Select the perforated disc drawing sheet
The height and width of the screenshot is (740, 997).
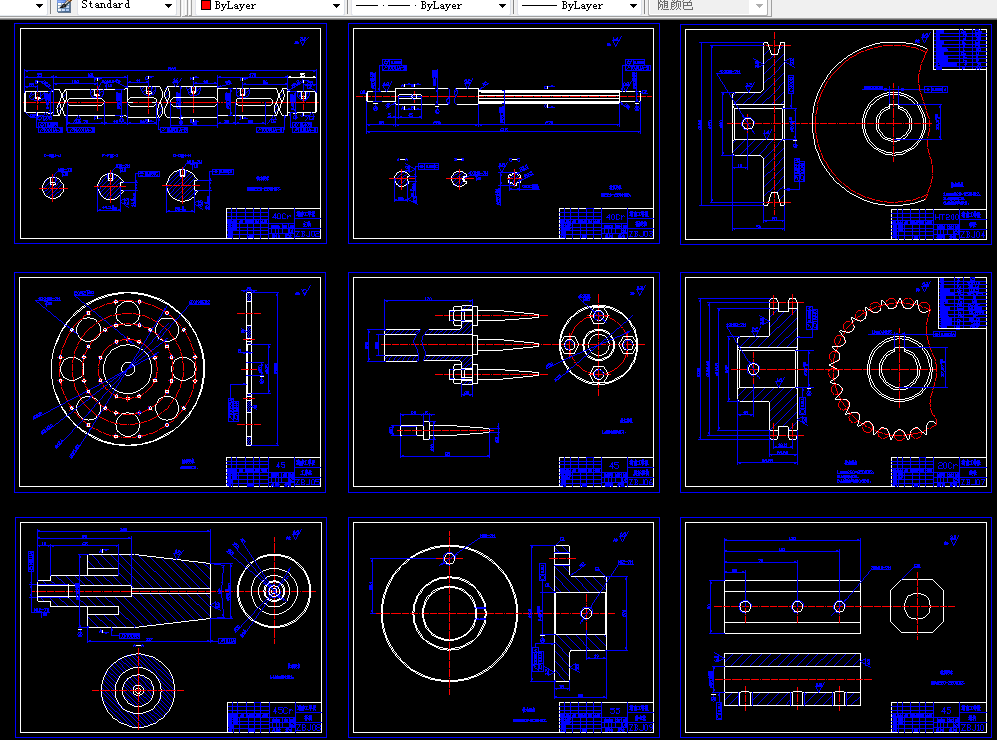(x=170, y=382)
